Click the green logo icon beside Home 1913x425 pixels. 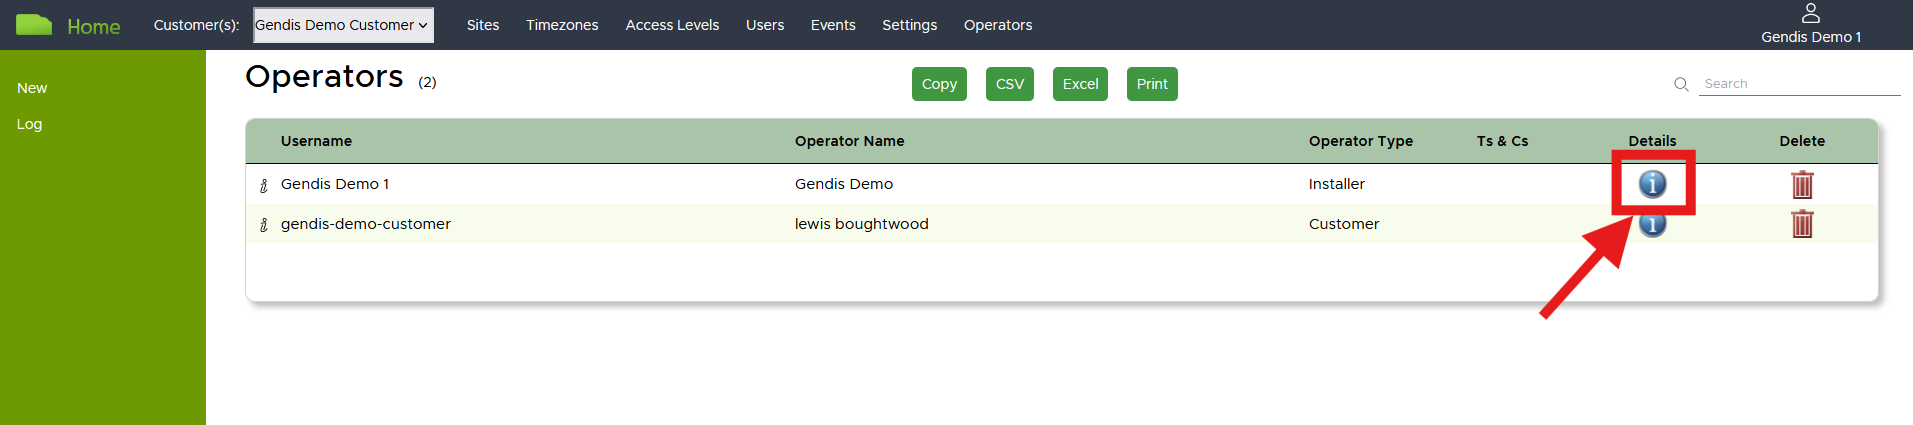pos(34,25)
